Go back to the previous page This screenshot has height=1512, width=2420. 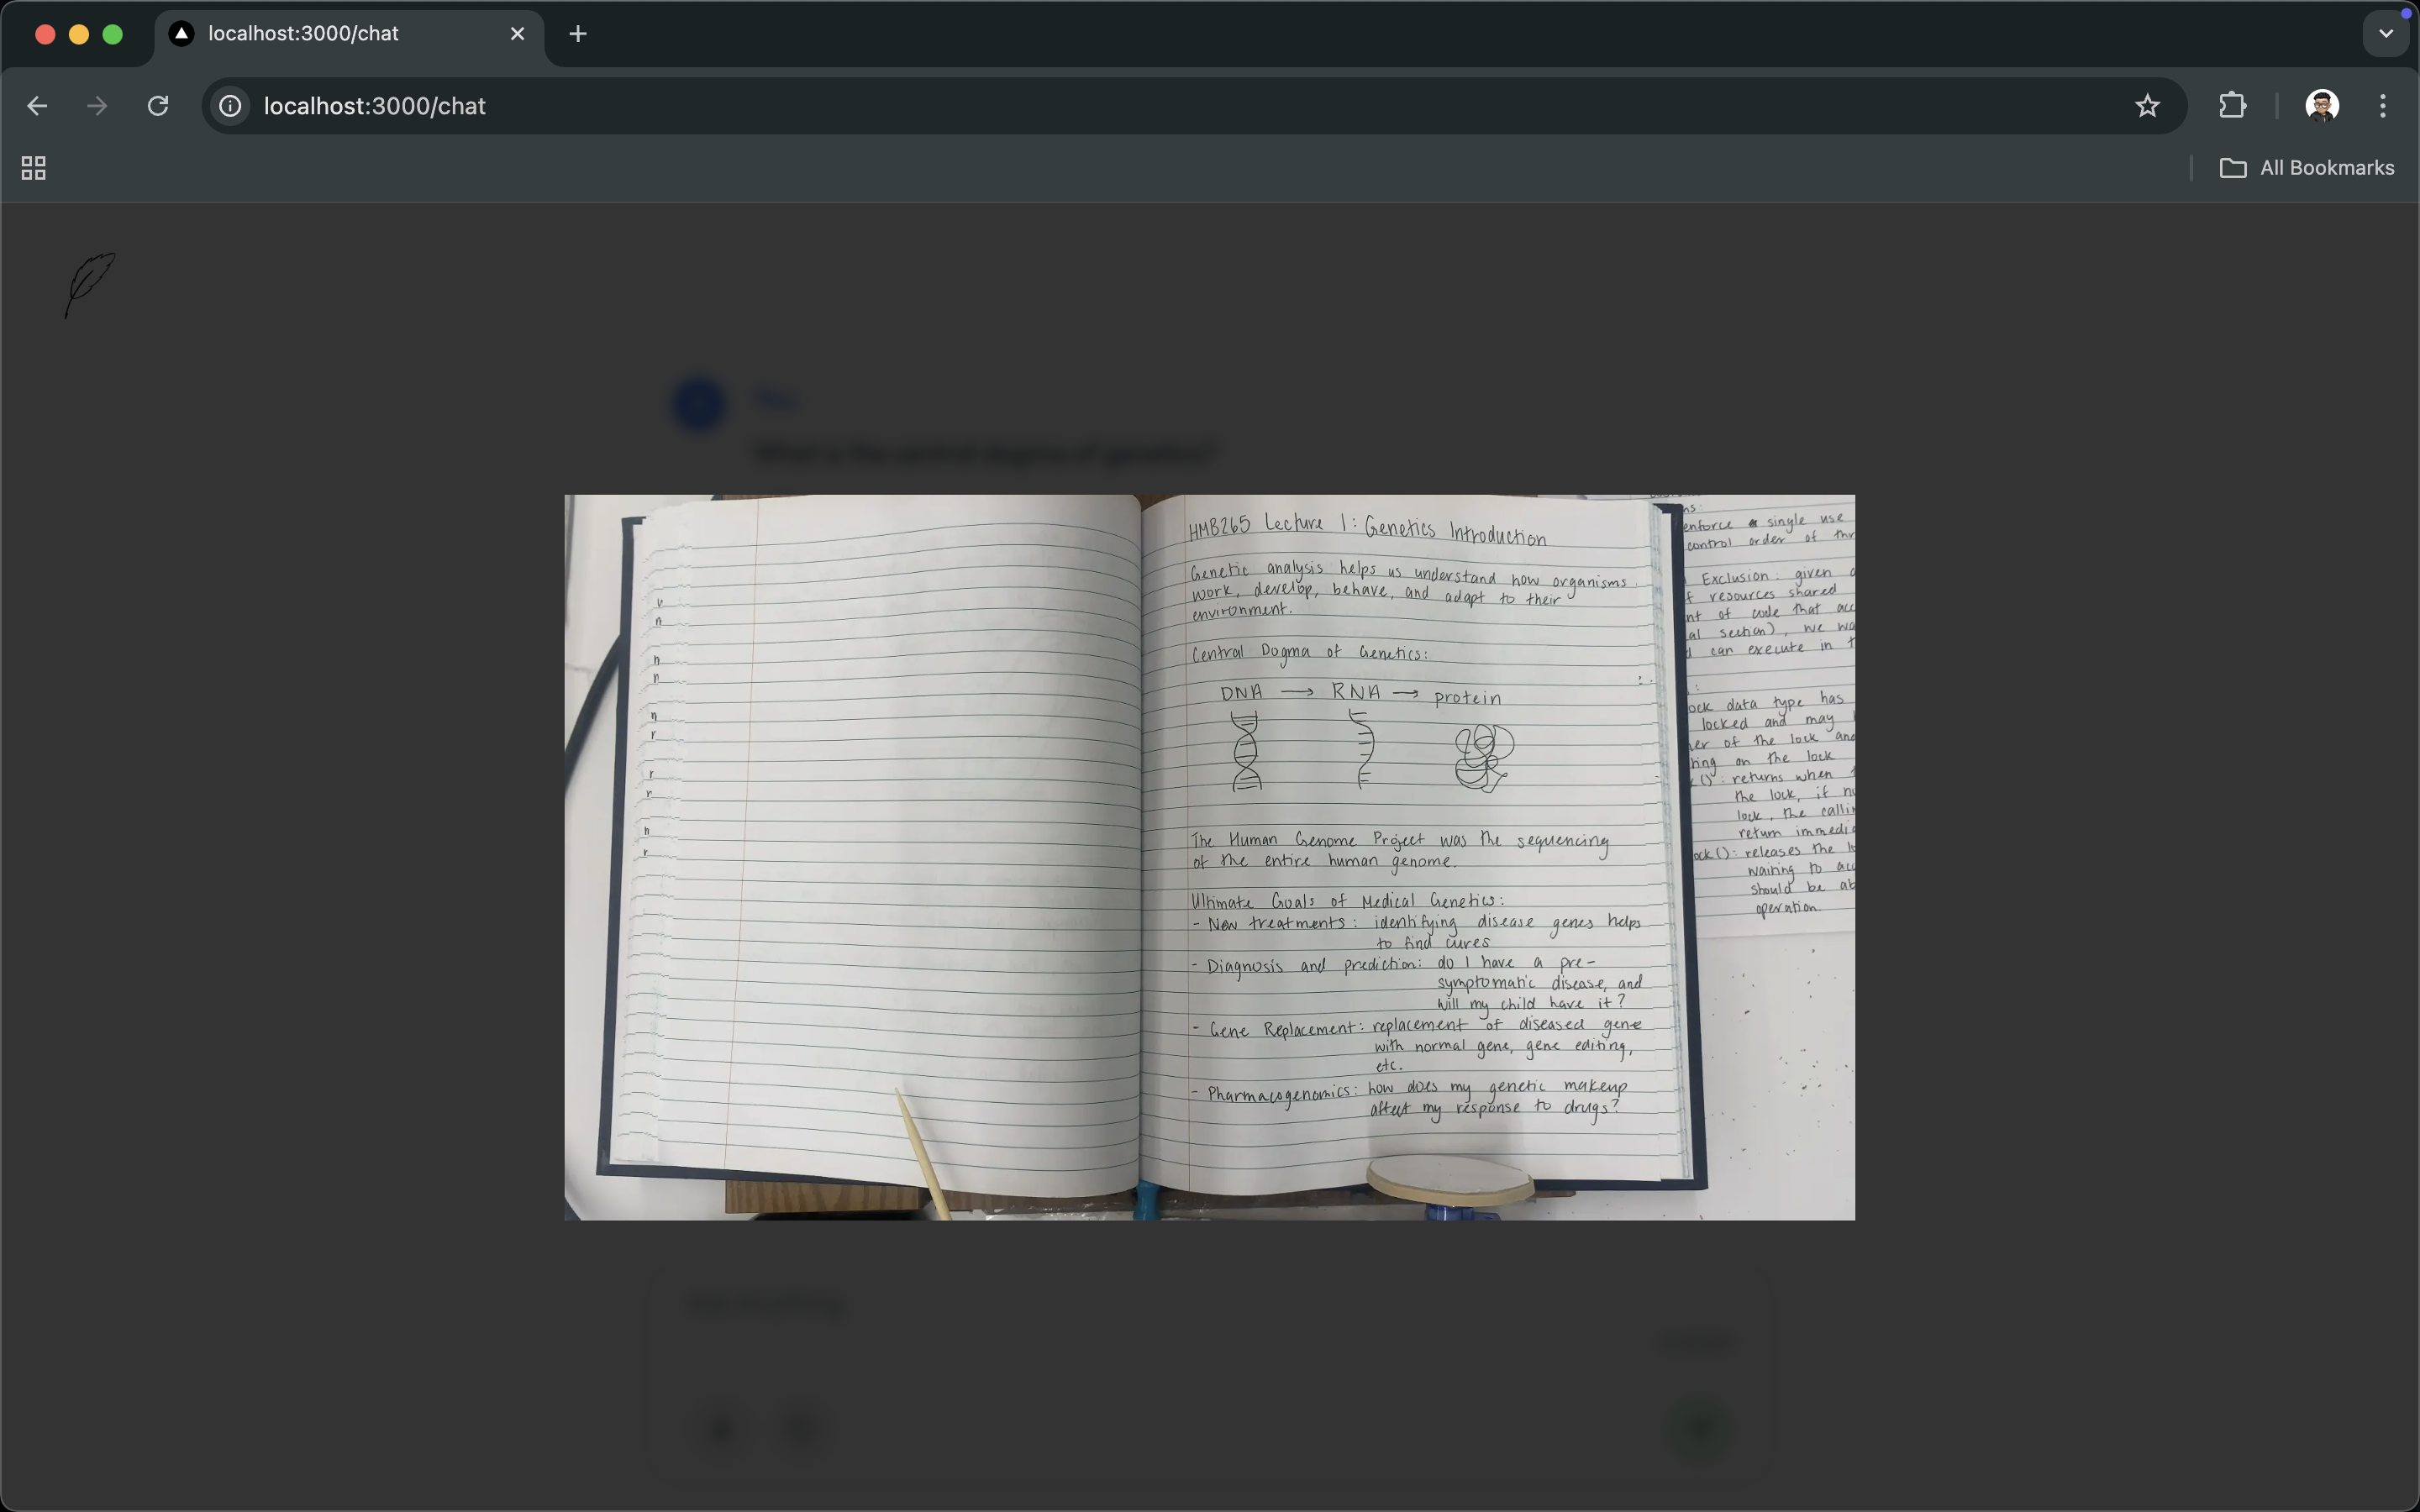(x=37, y=106)
